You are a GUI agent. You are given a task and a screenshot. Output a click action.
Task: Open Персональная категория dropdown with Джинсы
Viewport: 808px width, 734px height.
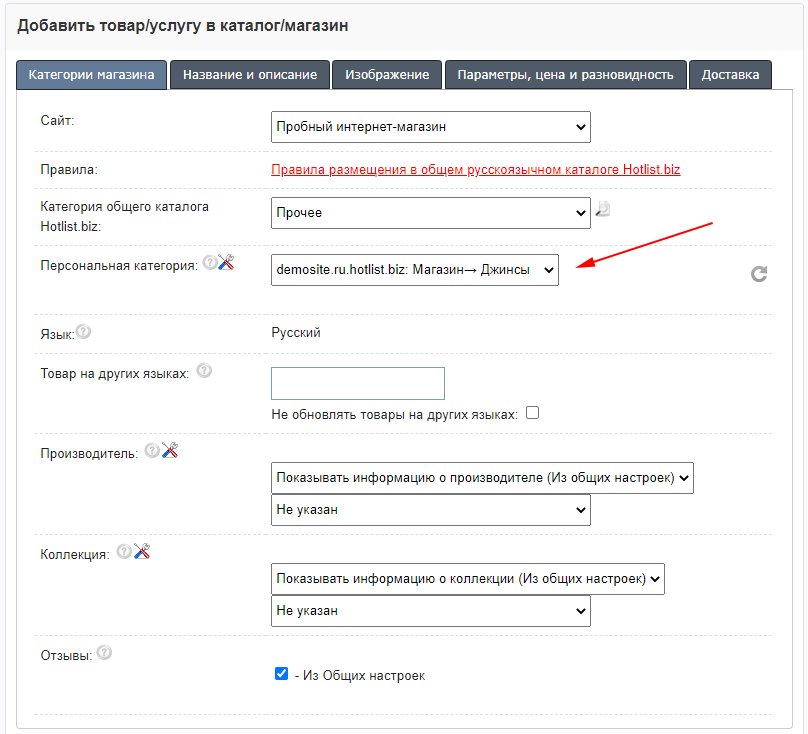coord(414,269)
